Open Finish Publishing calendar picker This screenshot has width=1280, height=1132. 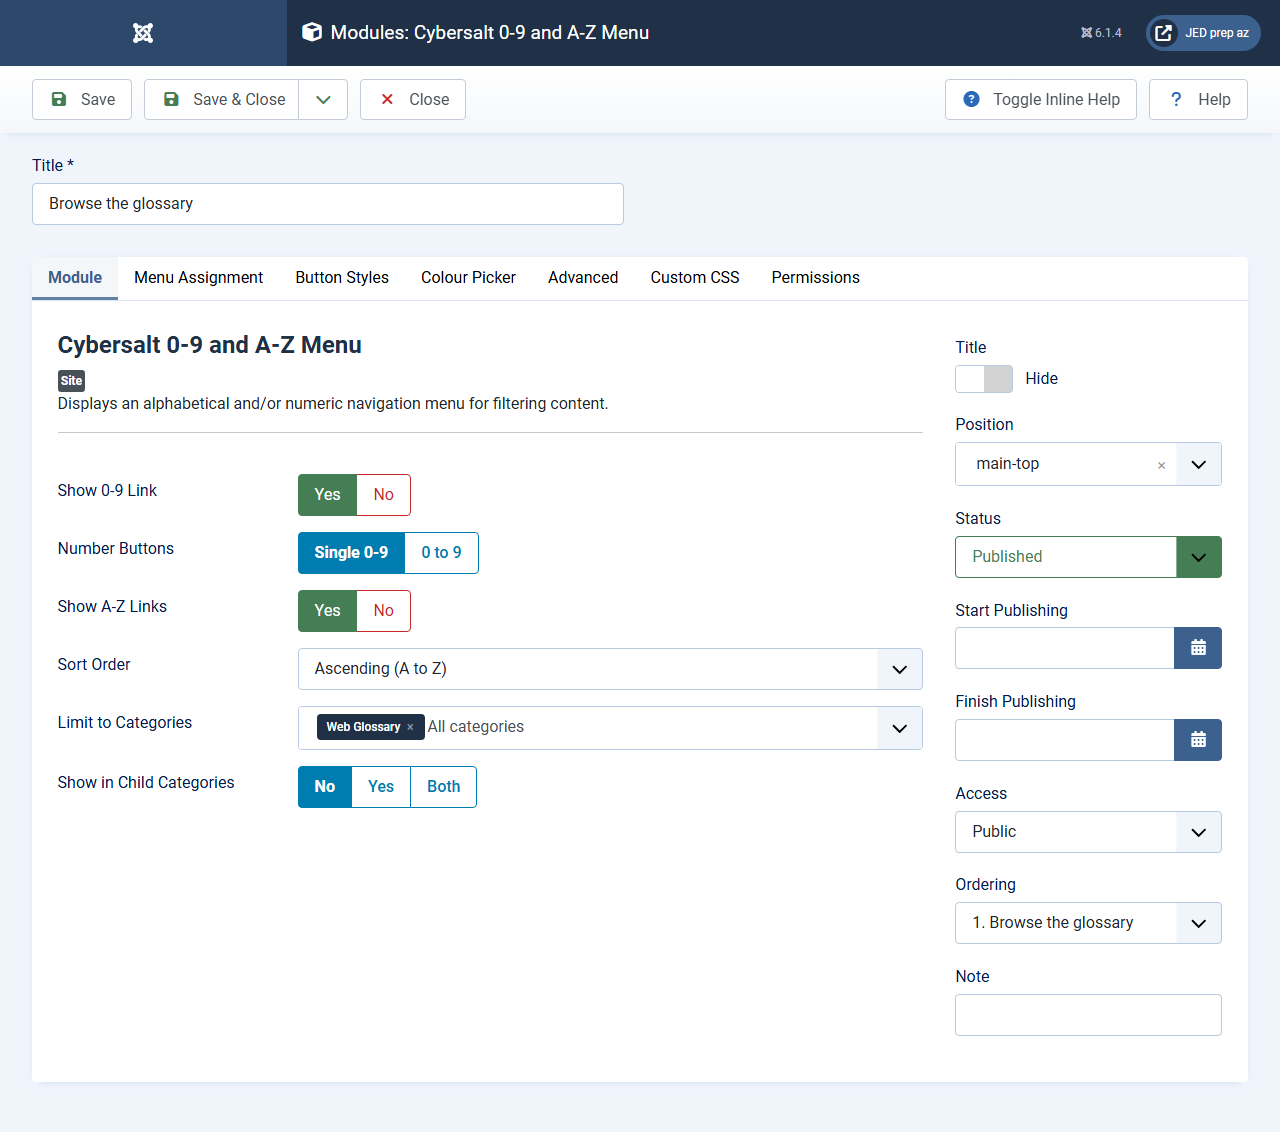1198,740
